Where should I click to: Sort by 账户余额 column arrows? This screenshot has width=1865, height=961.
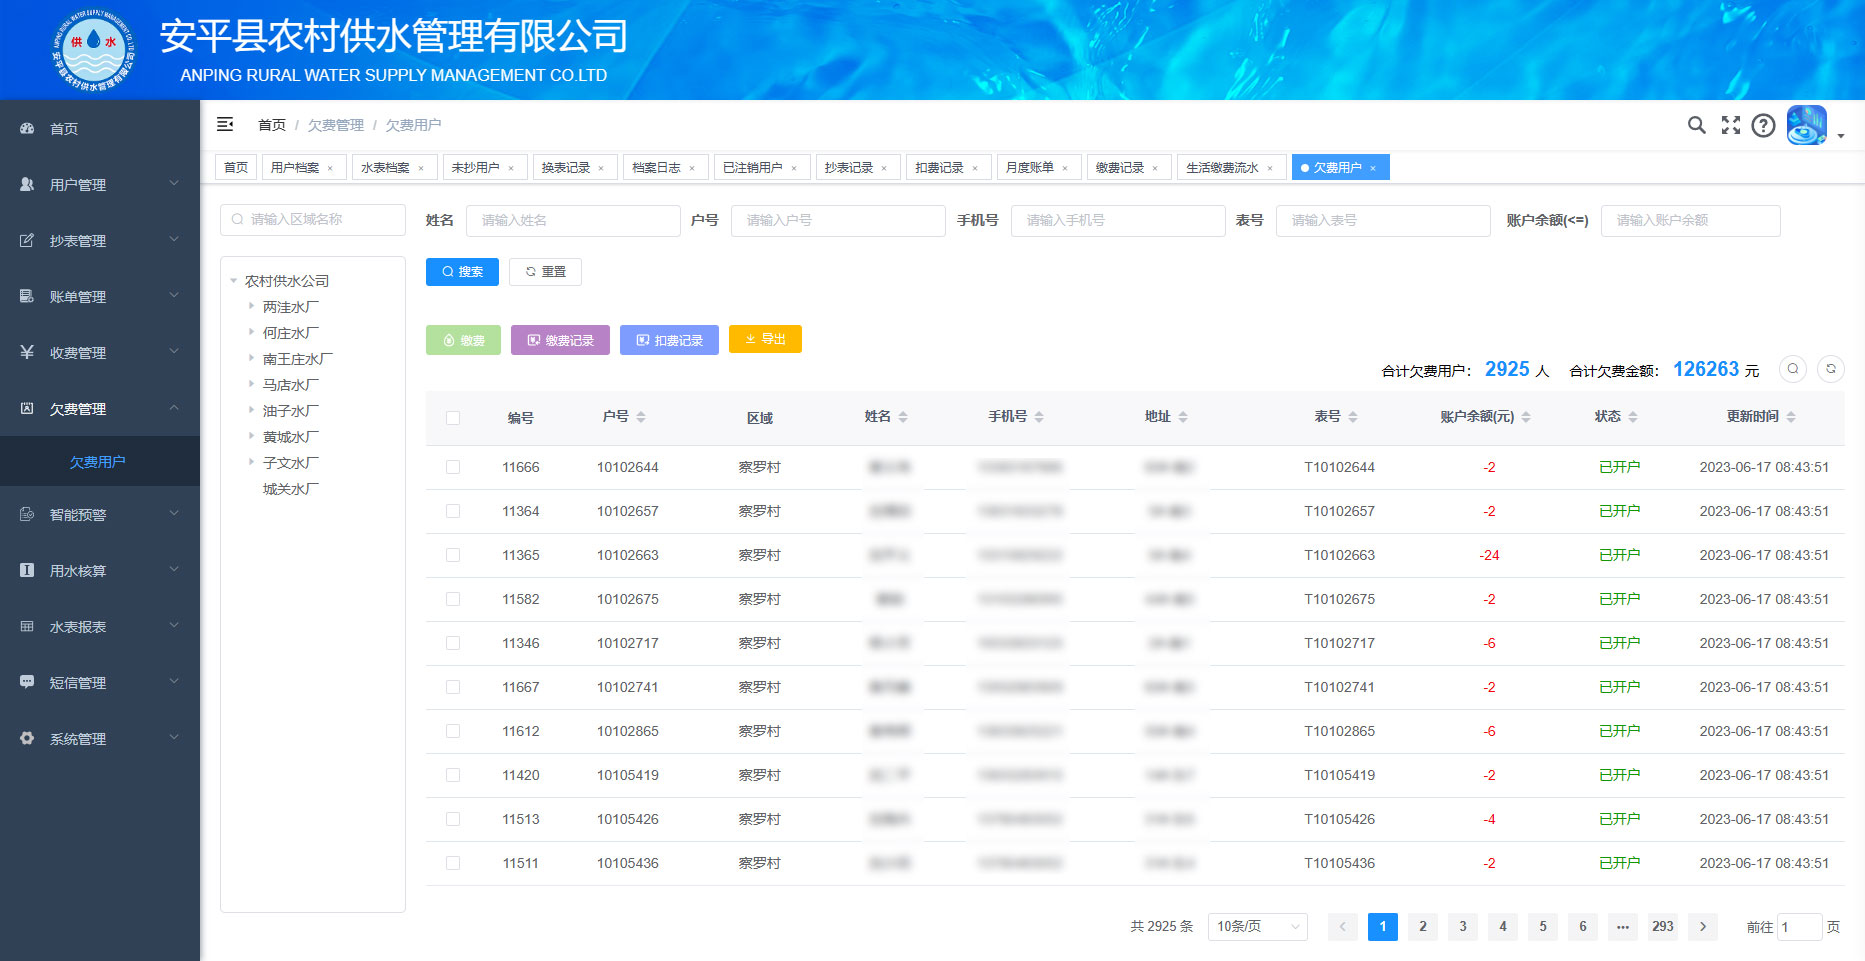[1526, 417]
